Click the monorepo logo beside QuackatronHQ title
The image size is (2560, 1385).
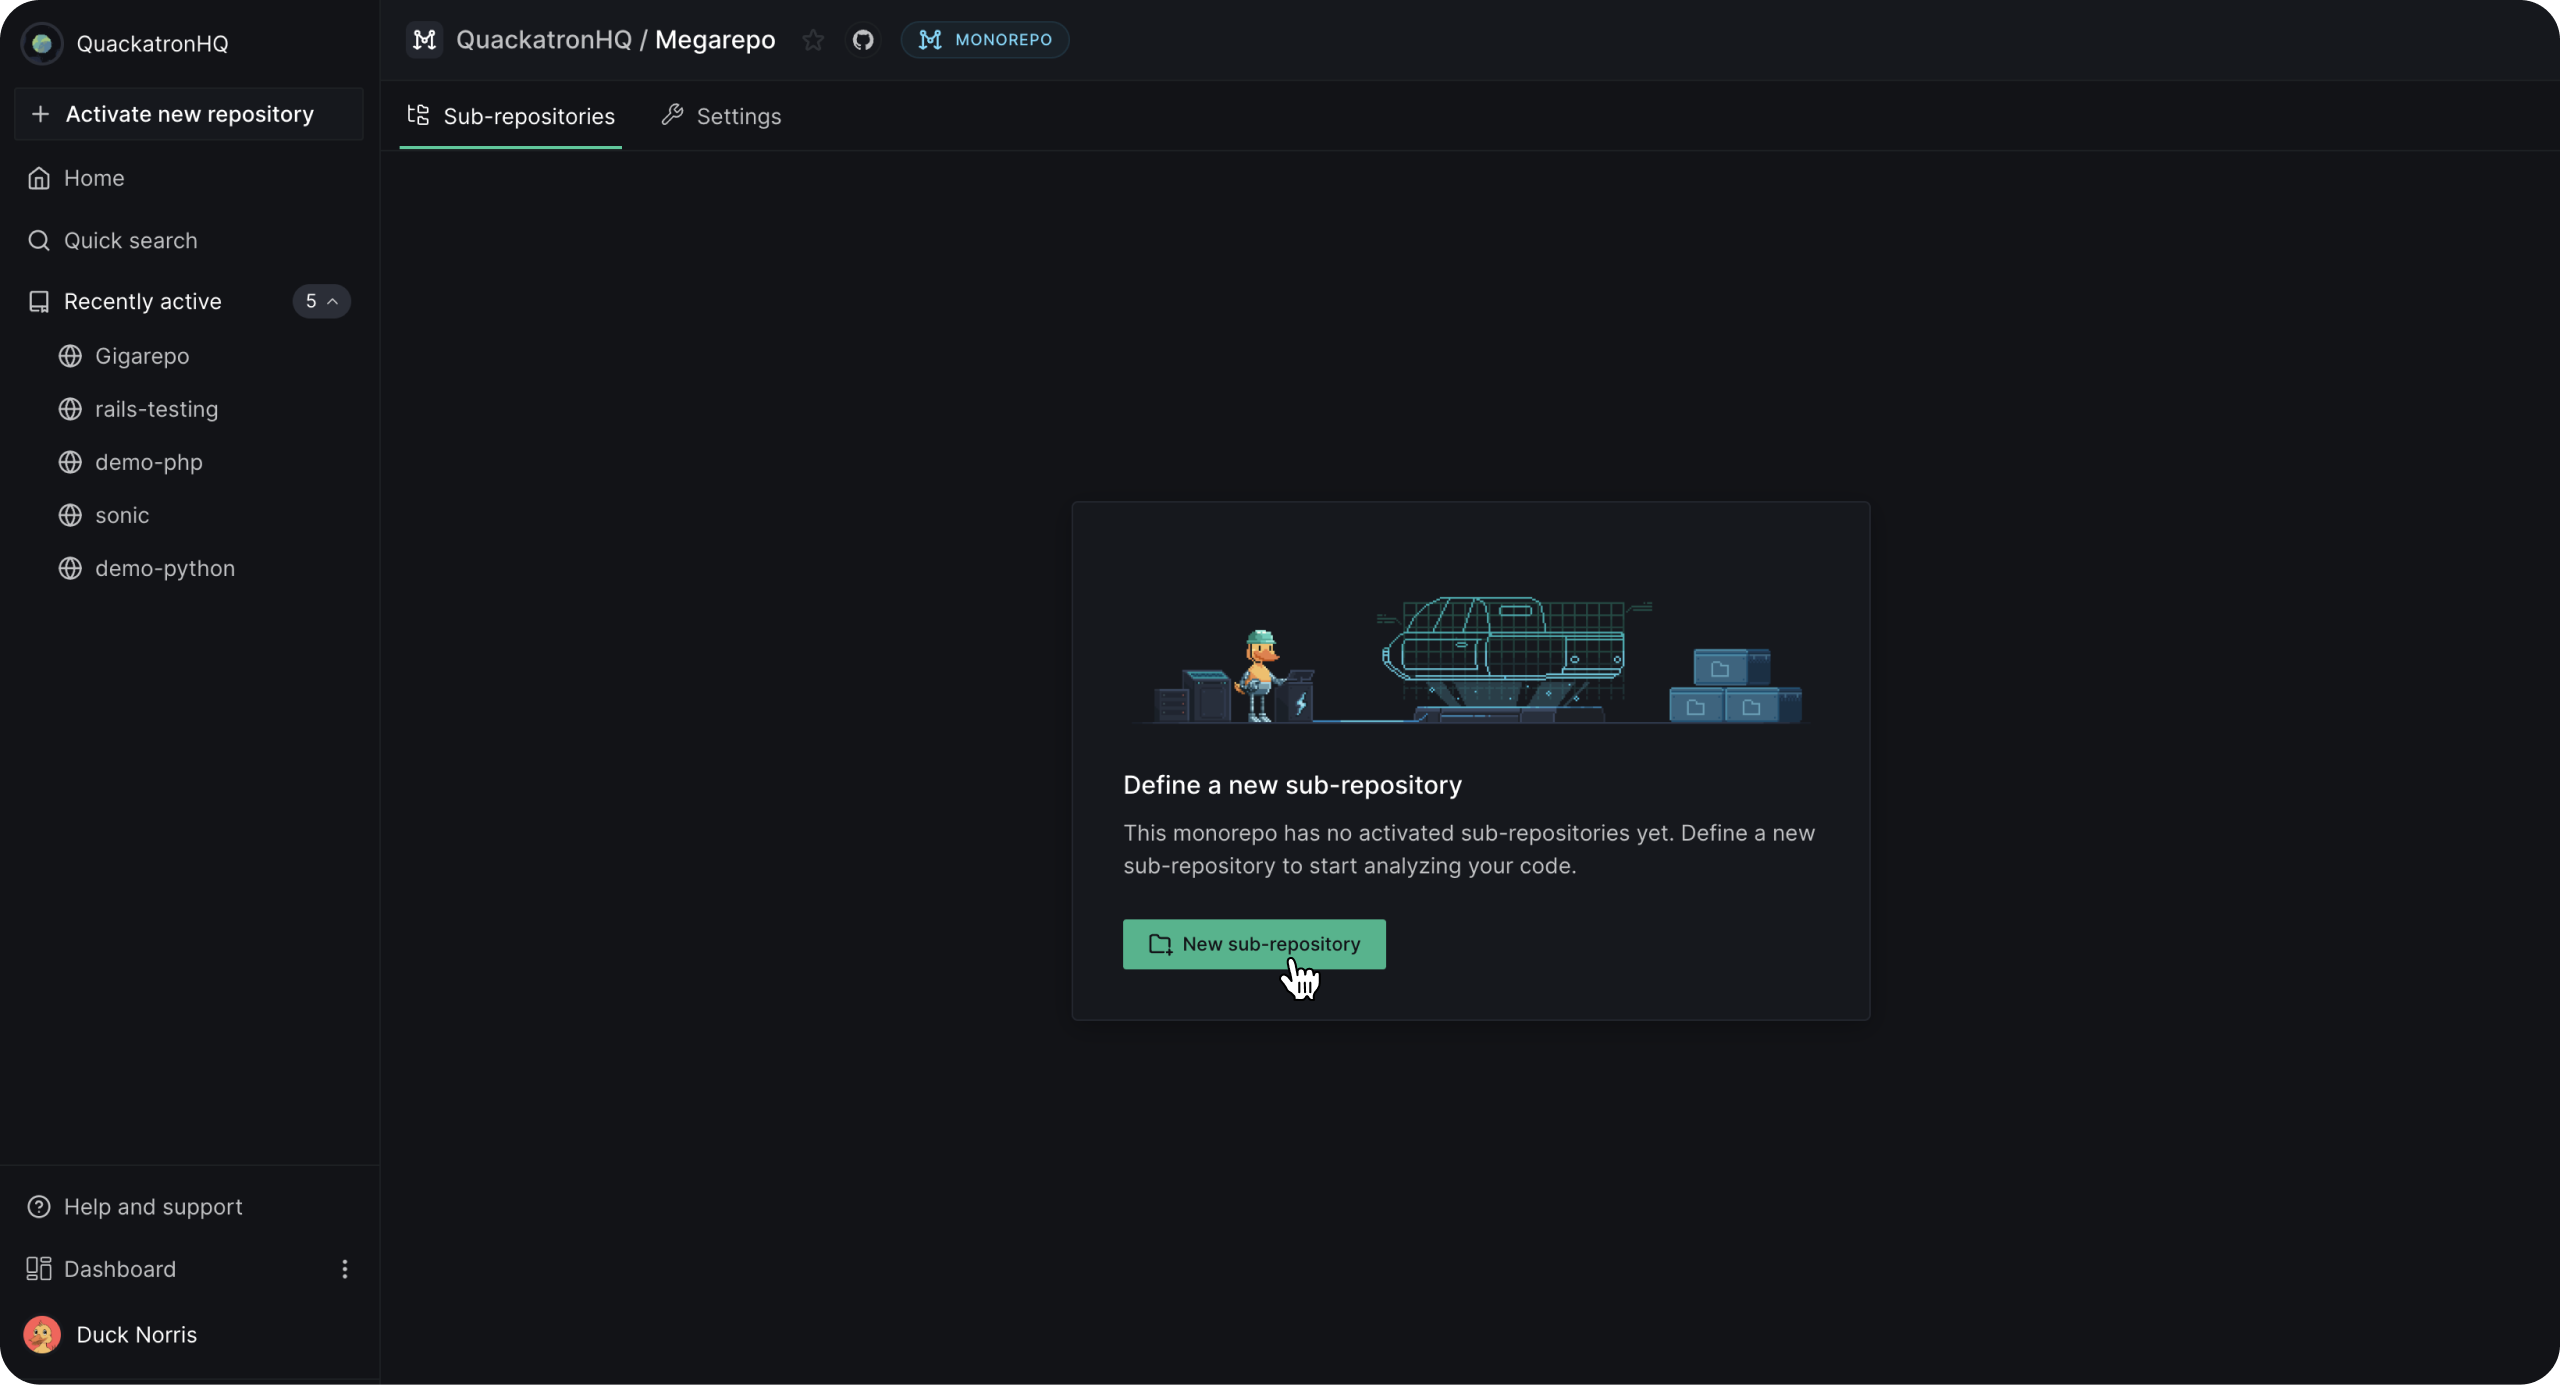(424, 40)
